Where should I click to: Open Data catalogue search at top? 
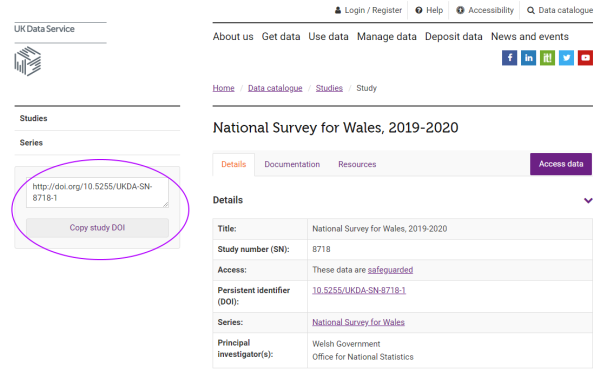click(x=560, y=10)
